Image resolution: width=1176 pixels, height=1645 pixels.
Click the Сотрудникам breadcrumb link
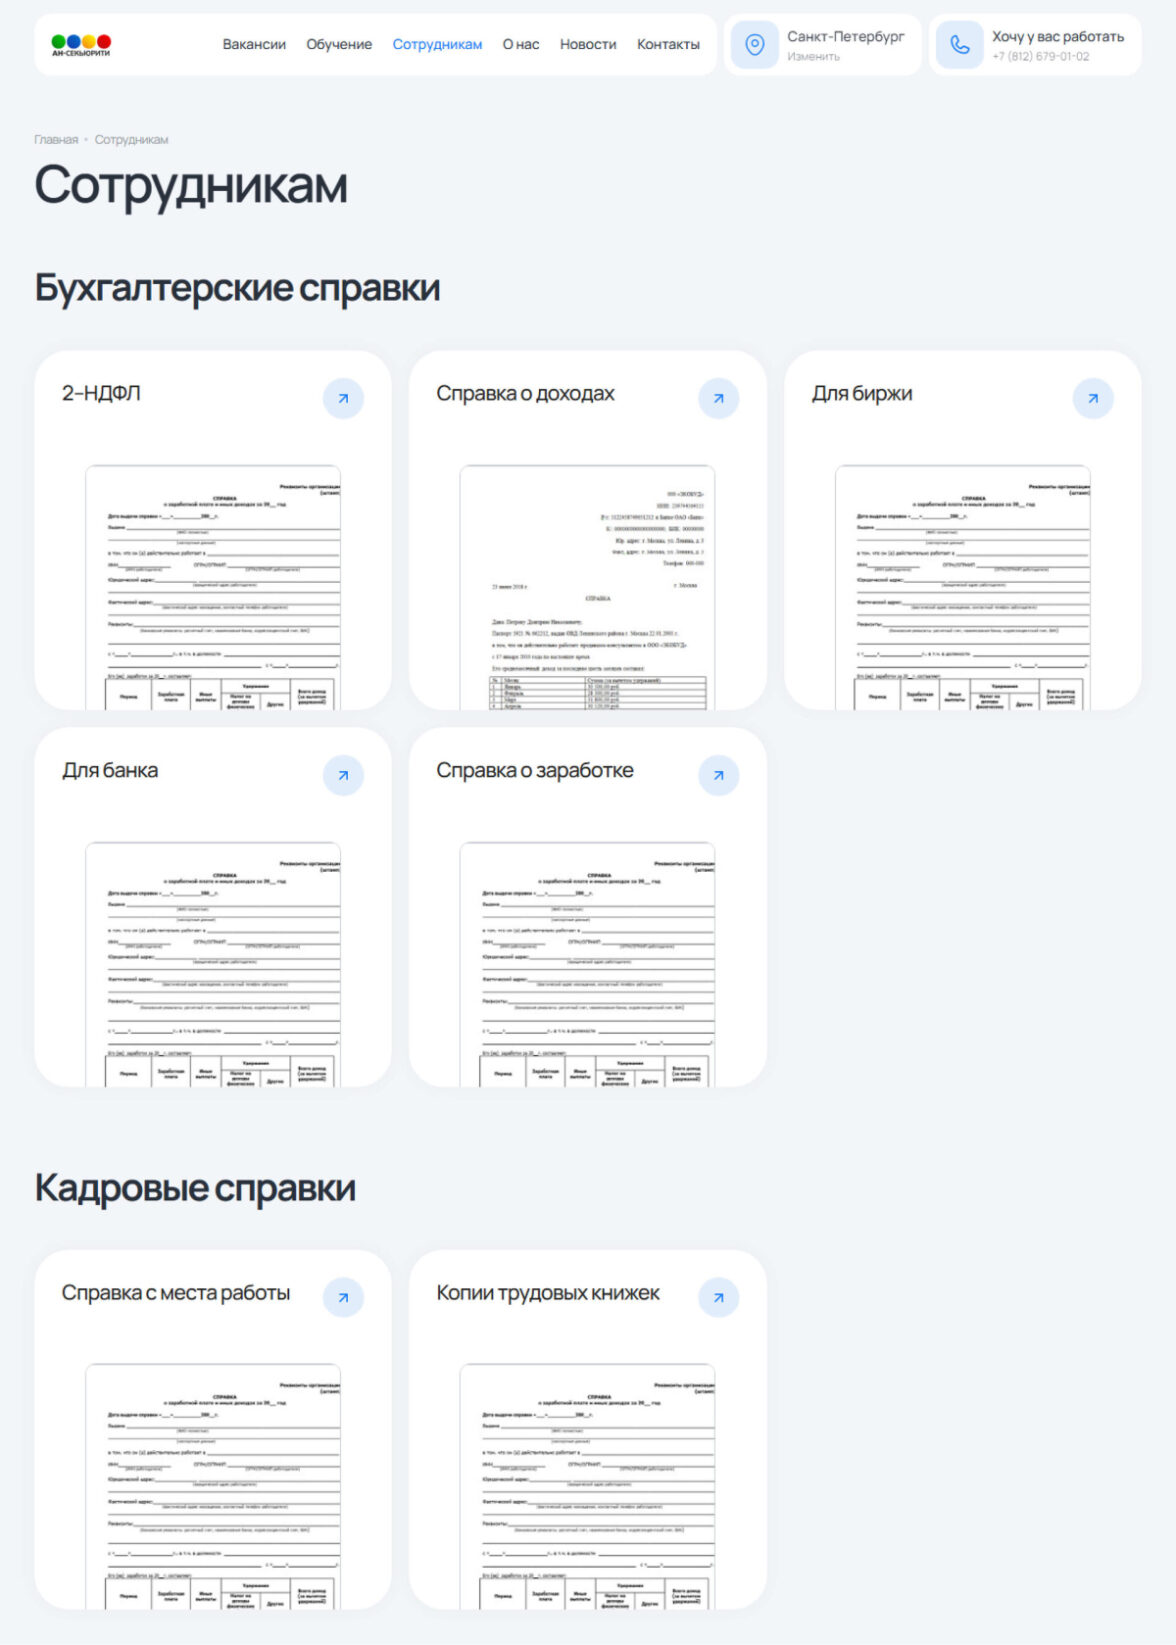pos(131,140)
